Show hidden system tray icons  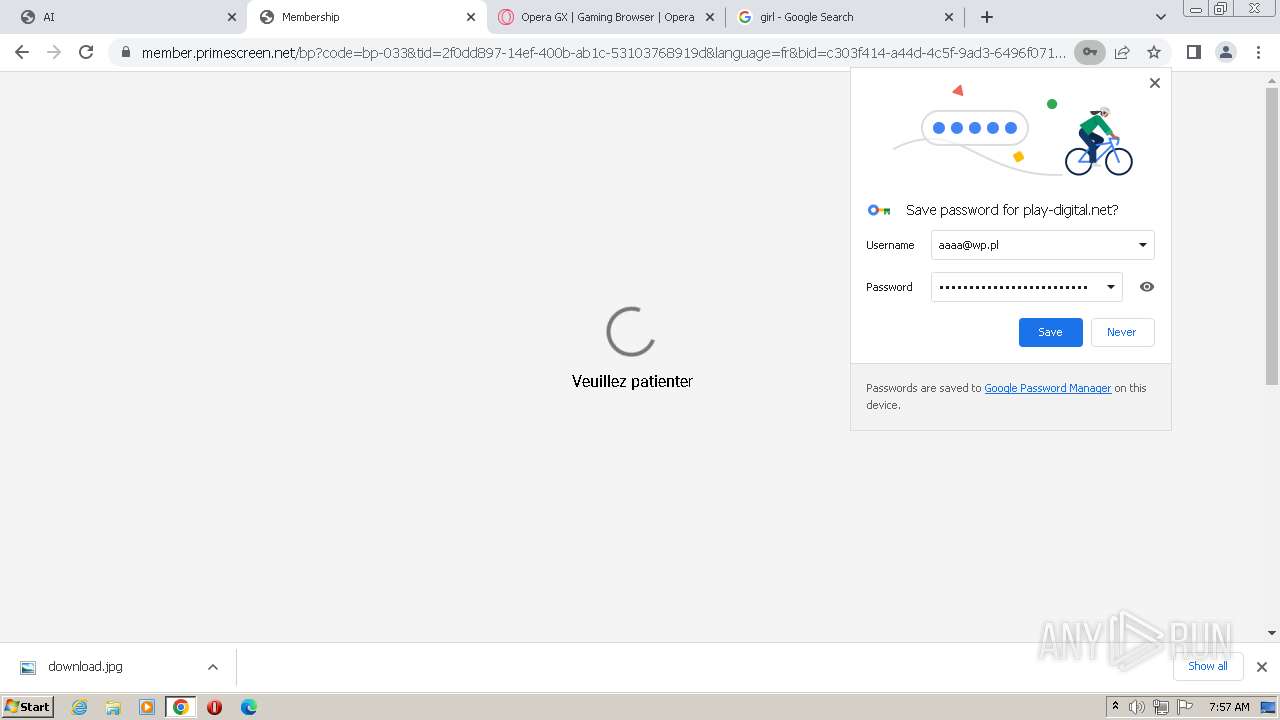[1115, 707]
